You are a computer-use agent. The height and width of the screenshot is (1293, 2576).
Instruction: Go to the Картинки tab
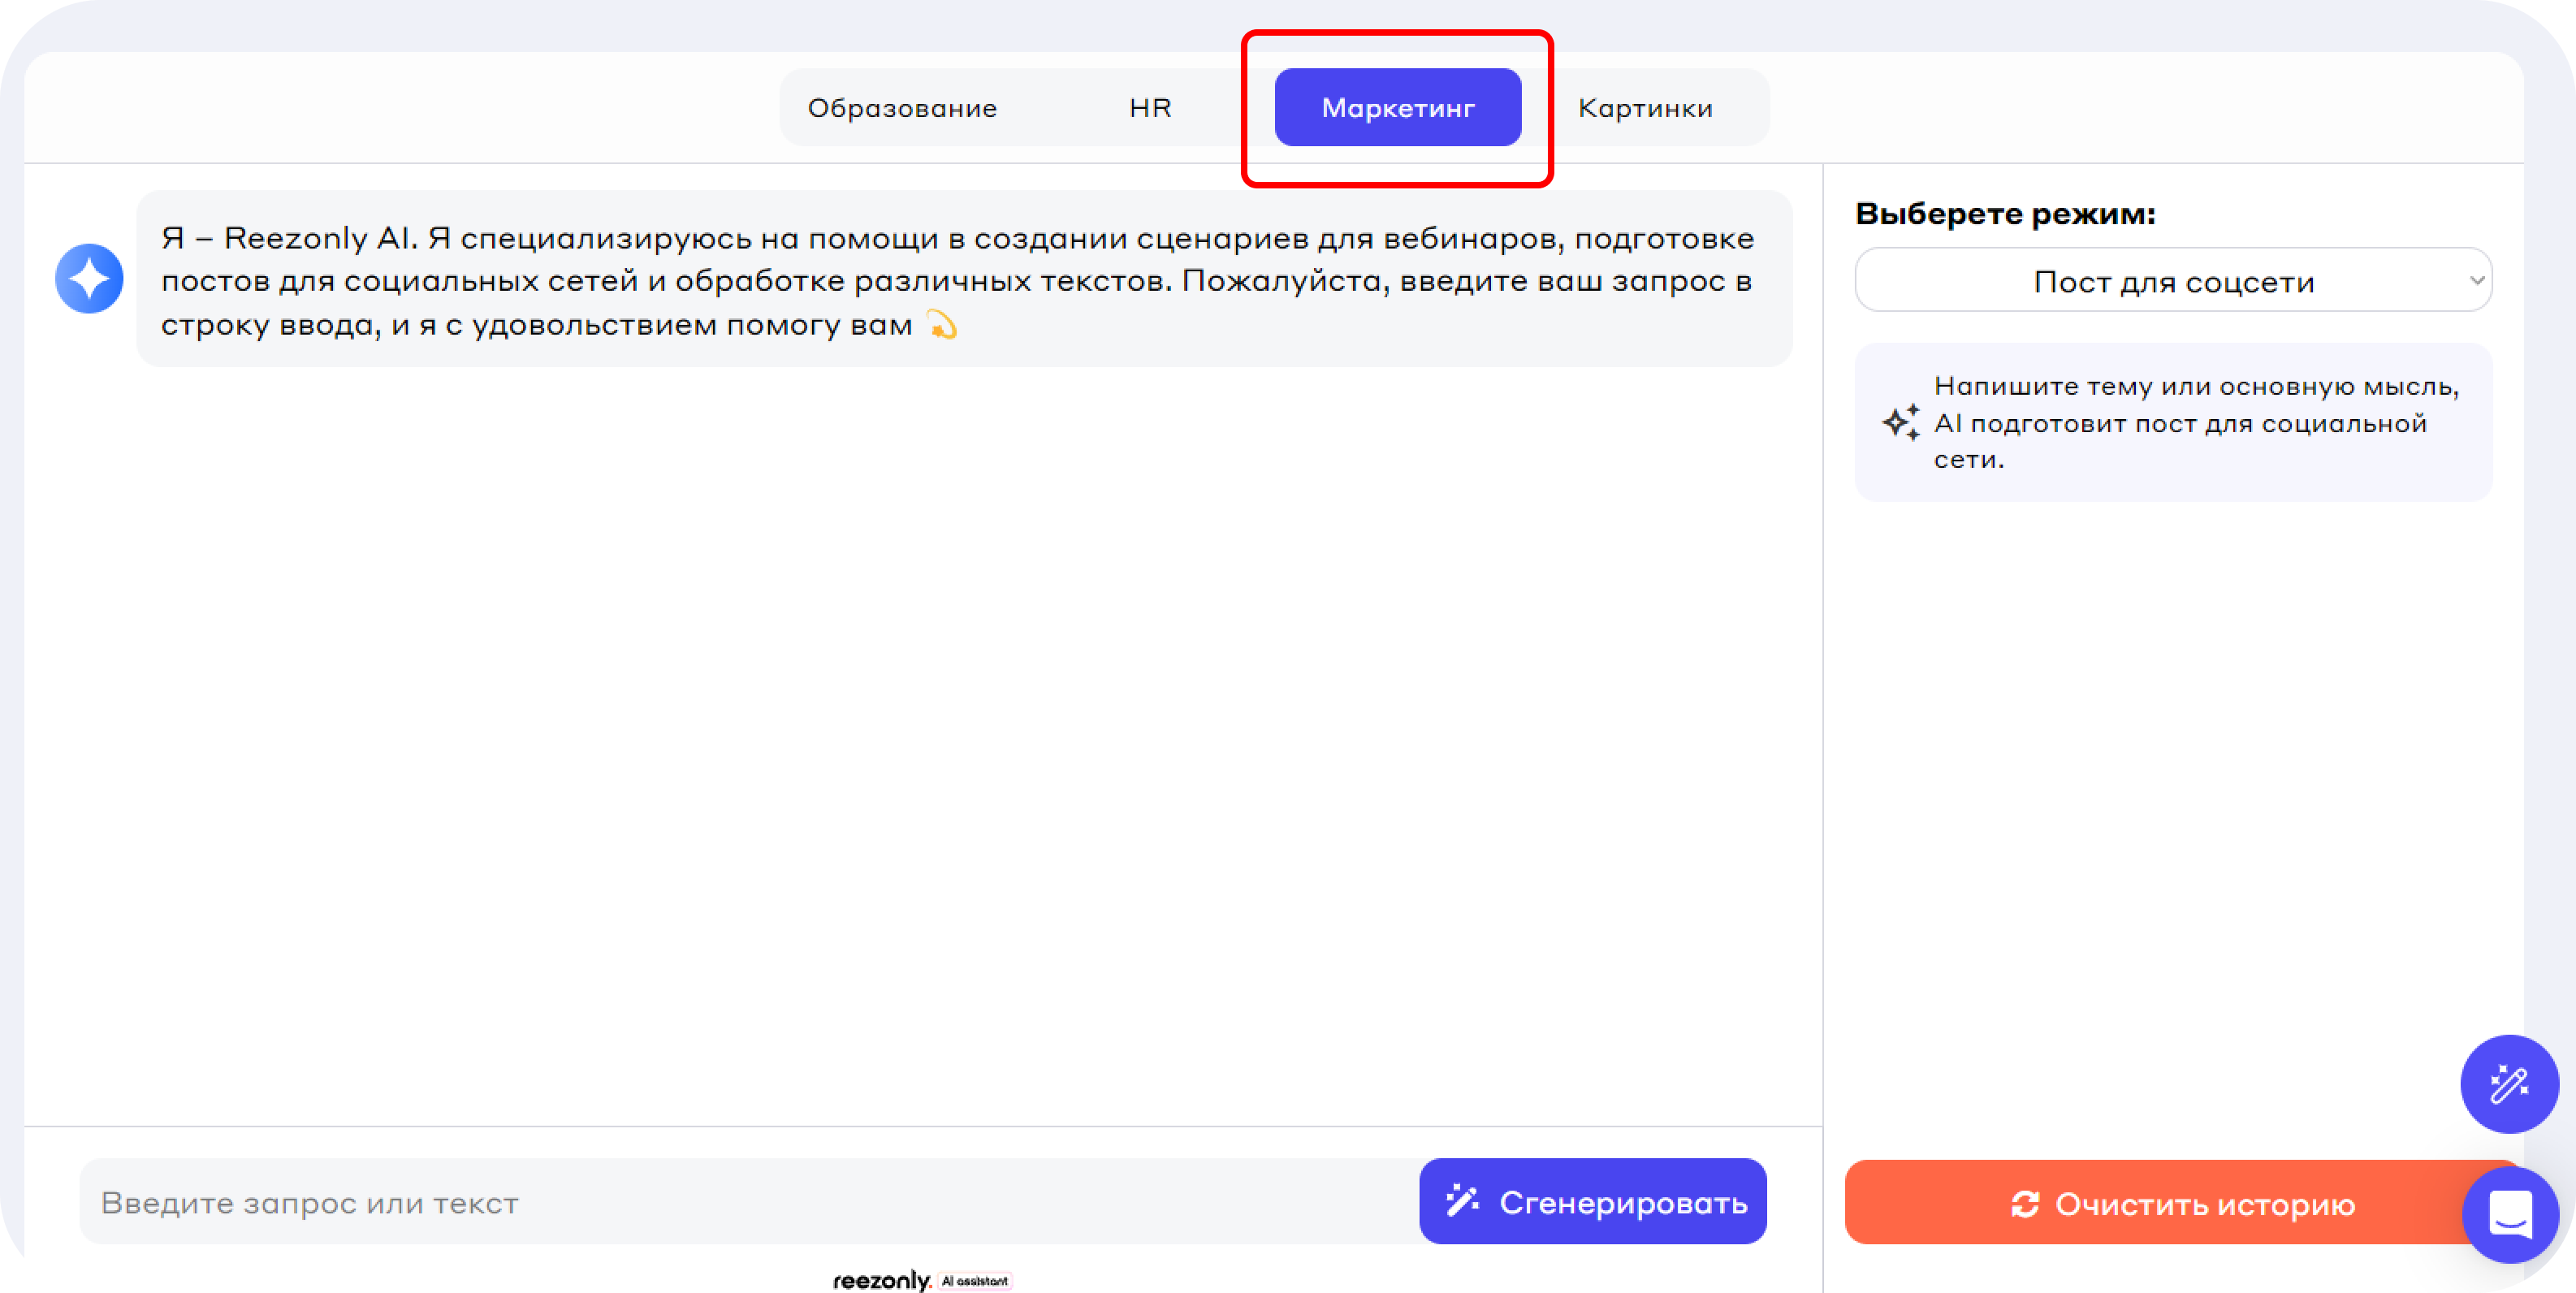pos(1645,107)
